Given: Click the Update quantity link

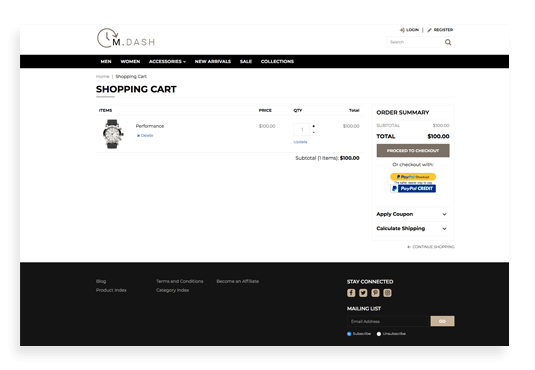Looking at the screenshot, I should point(300,142).
